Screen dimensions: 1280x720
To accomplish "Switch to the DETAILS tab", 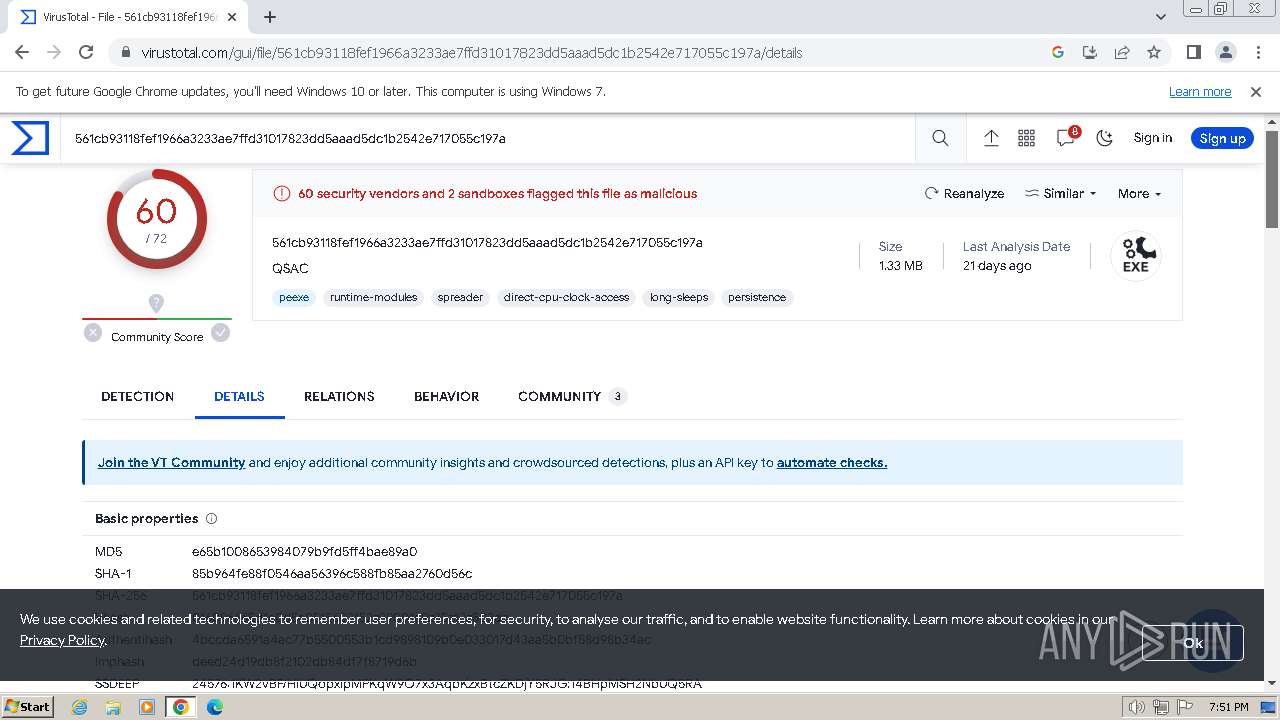I will point(239,397).
